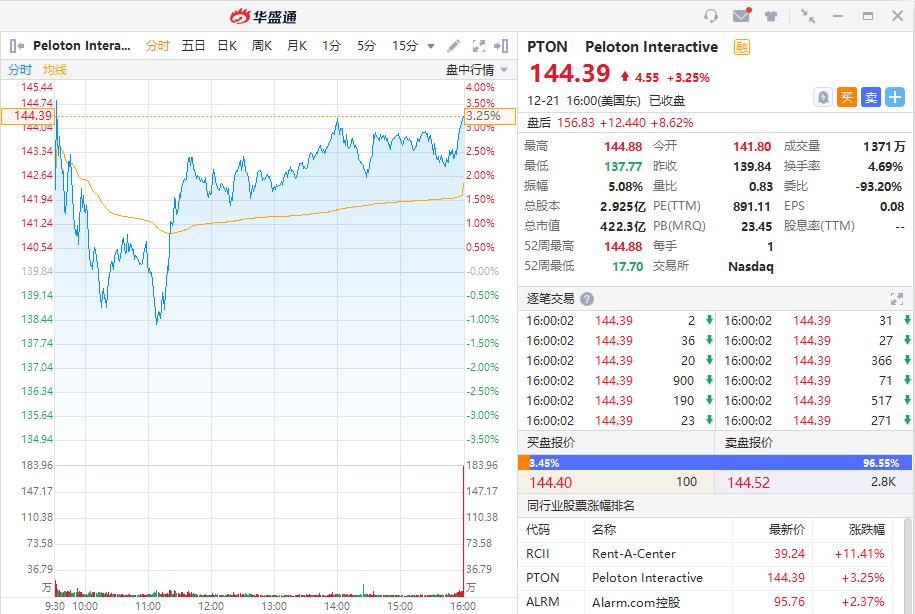Select the pencil drawing tool
This screenshot has width=915, height=614.
tap(453, 46)
